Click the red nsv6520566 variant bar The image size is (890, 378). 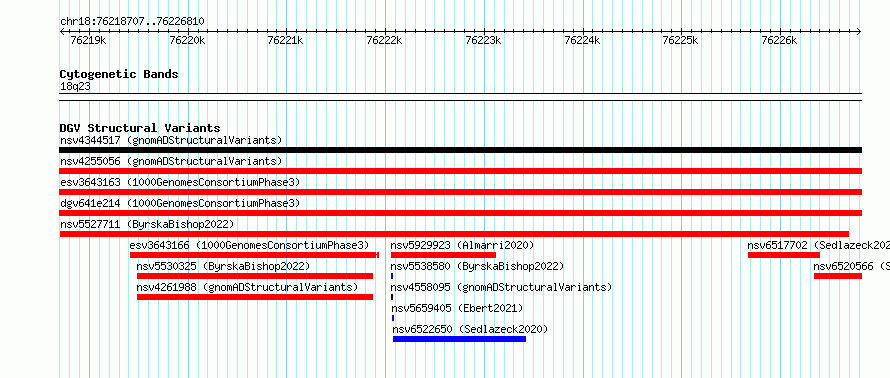838,276
